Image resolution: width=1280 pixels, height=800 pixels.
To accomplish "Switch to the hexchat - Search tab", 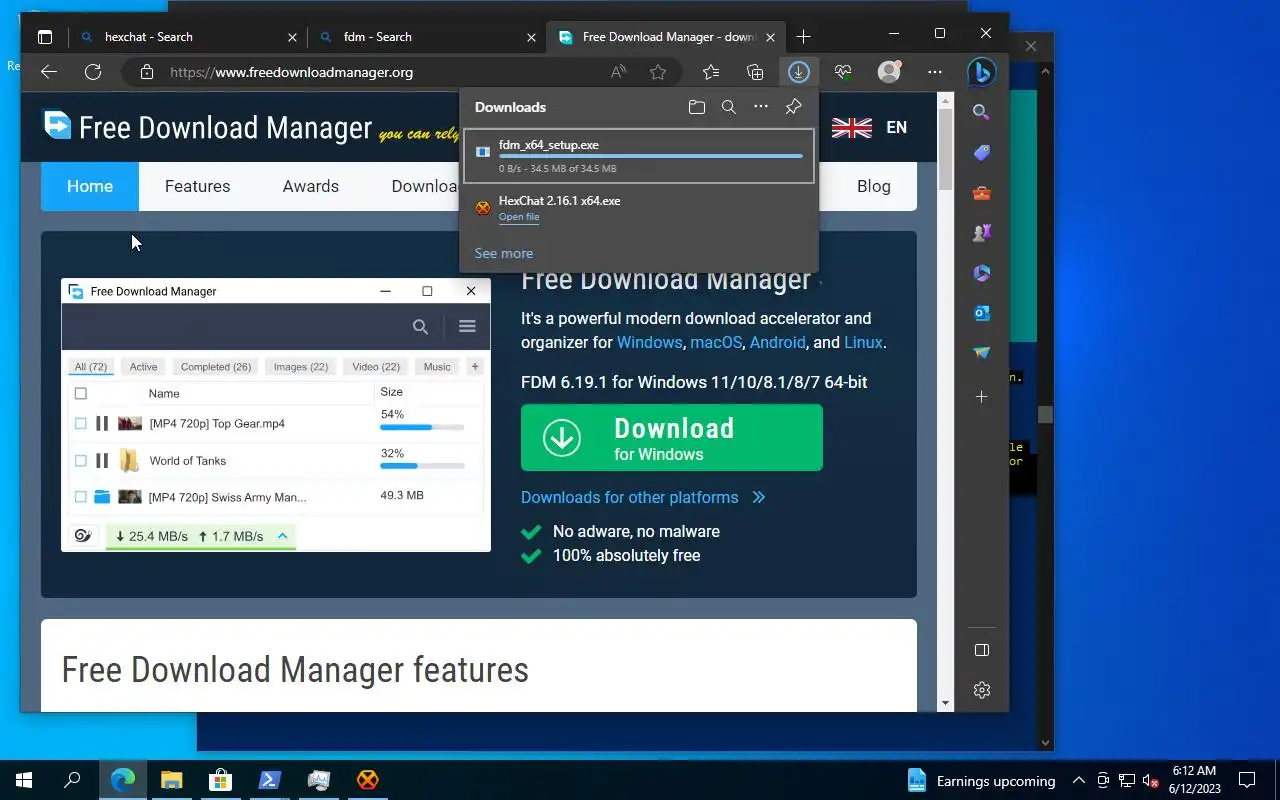I will [x=186, y=37].
